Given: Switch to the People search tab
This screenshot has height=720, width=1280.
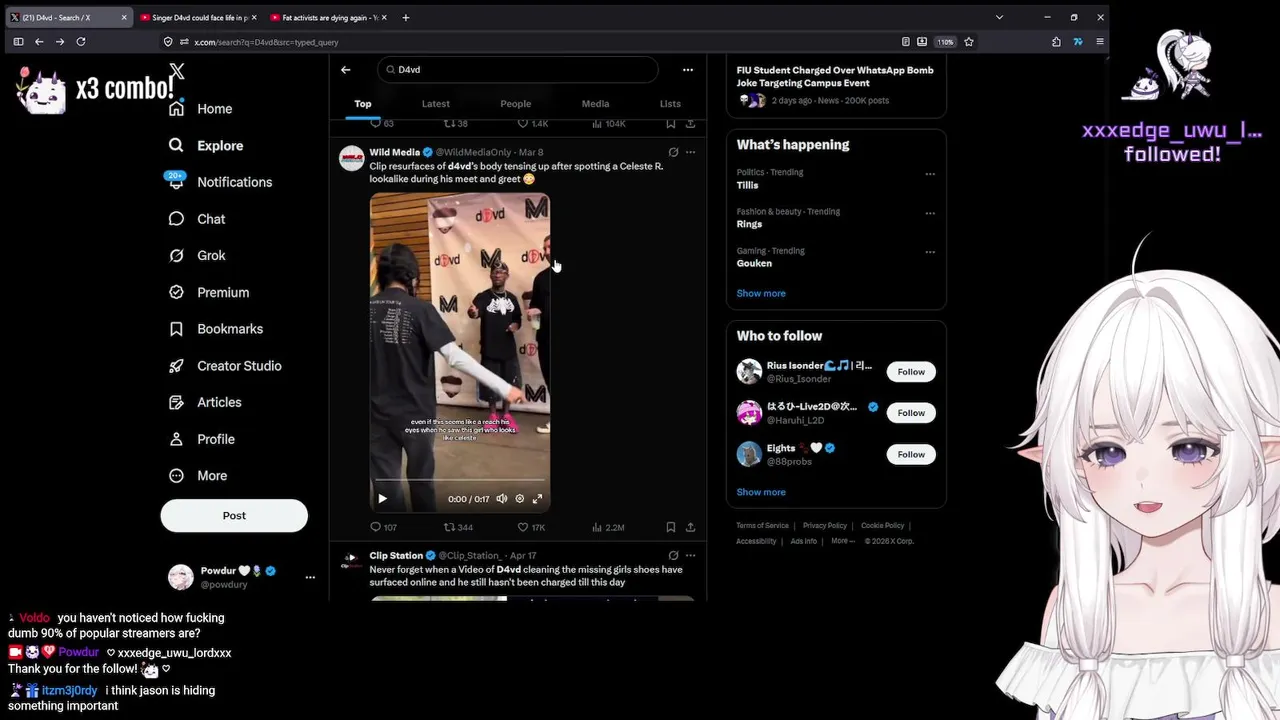Looking at the screenshot, I should tap(515, 104).
